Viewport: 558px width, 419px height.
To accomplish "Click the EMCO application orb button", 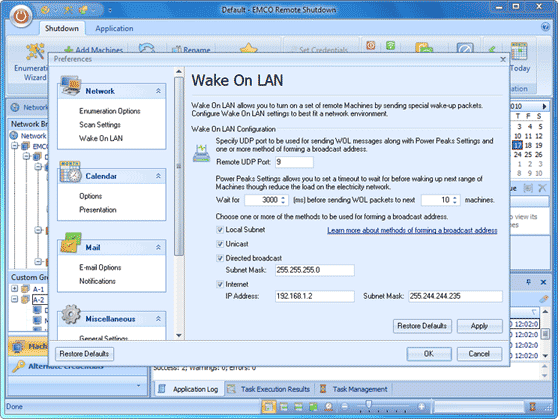I will tap(21, 16).
